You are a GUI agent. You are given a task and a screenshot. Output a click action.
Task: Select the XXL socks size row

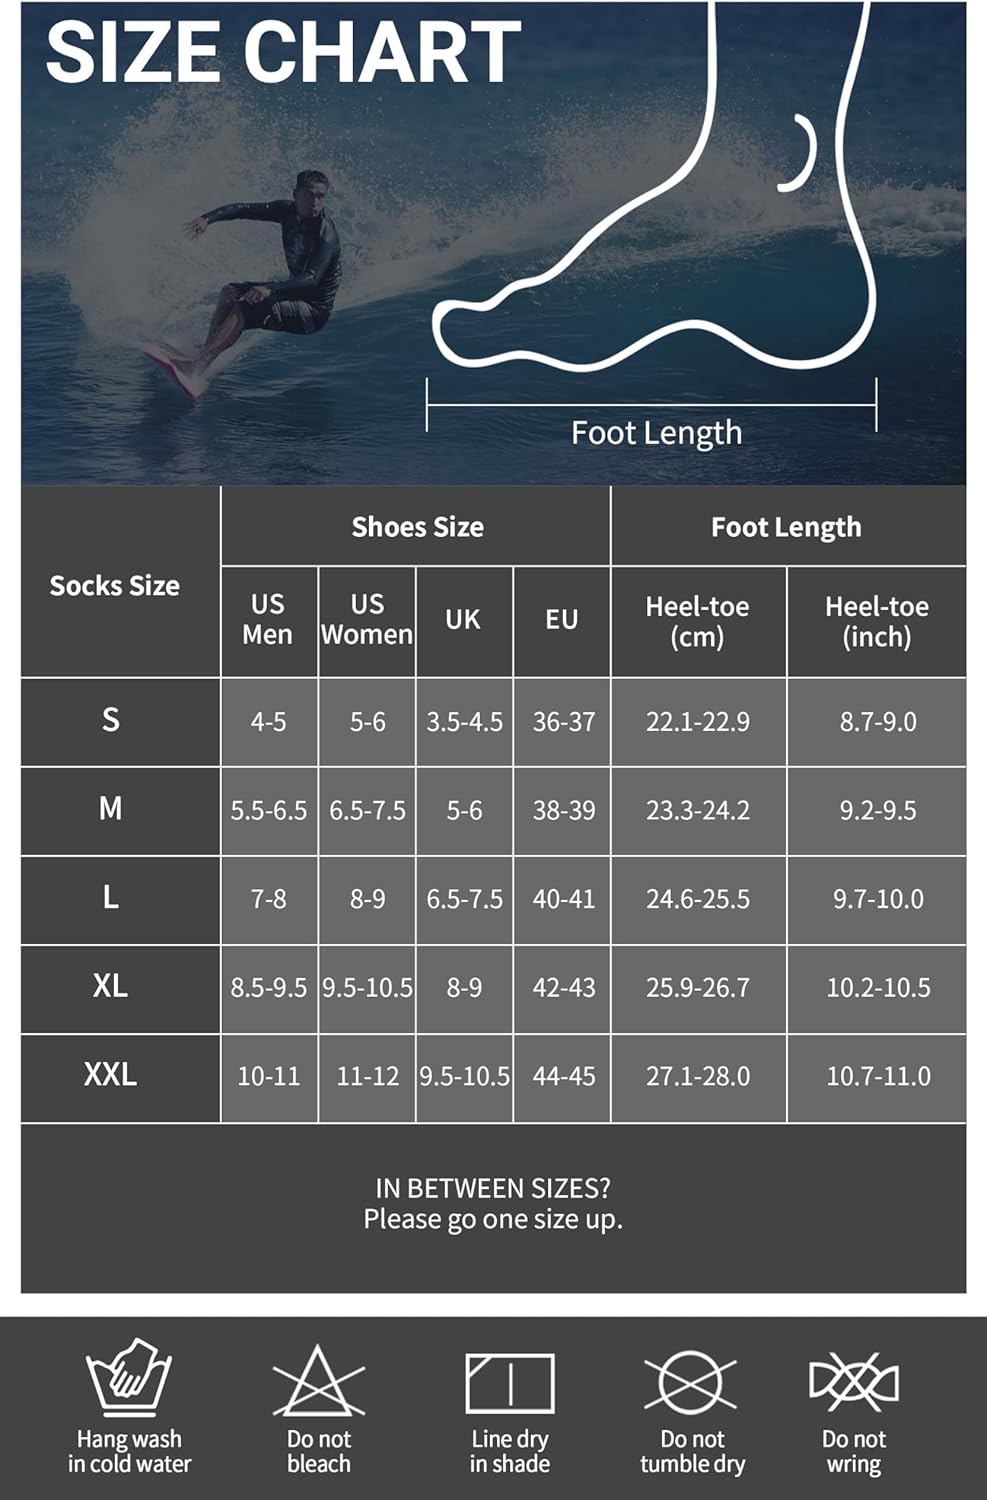point(111,1075)
